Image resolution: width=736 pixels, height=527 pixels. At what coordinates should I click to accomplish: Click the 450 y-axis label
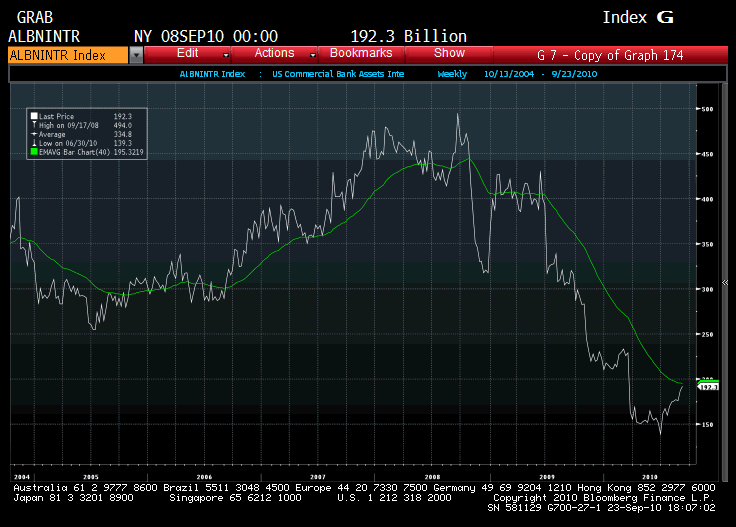(707, 154)
